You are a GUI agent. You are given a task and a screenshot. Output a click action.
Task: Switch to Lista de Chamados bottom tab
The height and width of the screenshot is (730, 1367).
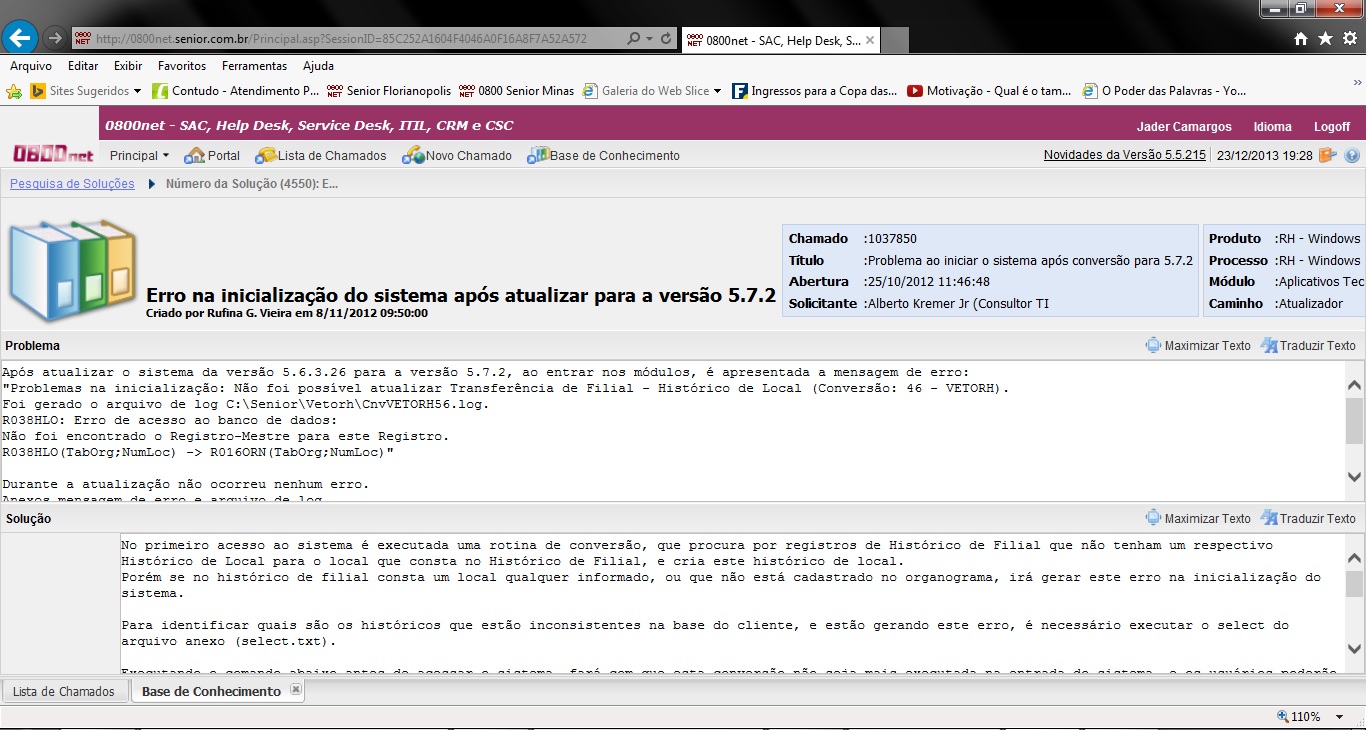[64, 691]
